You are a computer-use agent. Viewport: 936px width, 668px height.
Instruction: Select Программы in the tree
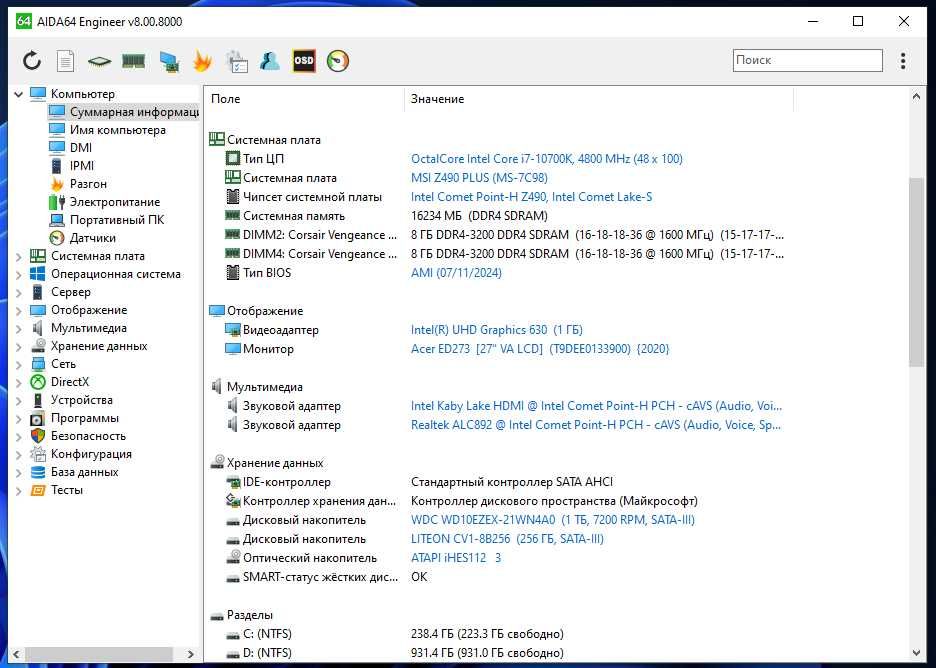click(x=85, y=418)
